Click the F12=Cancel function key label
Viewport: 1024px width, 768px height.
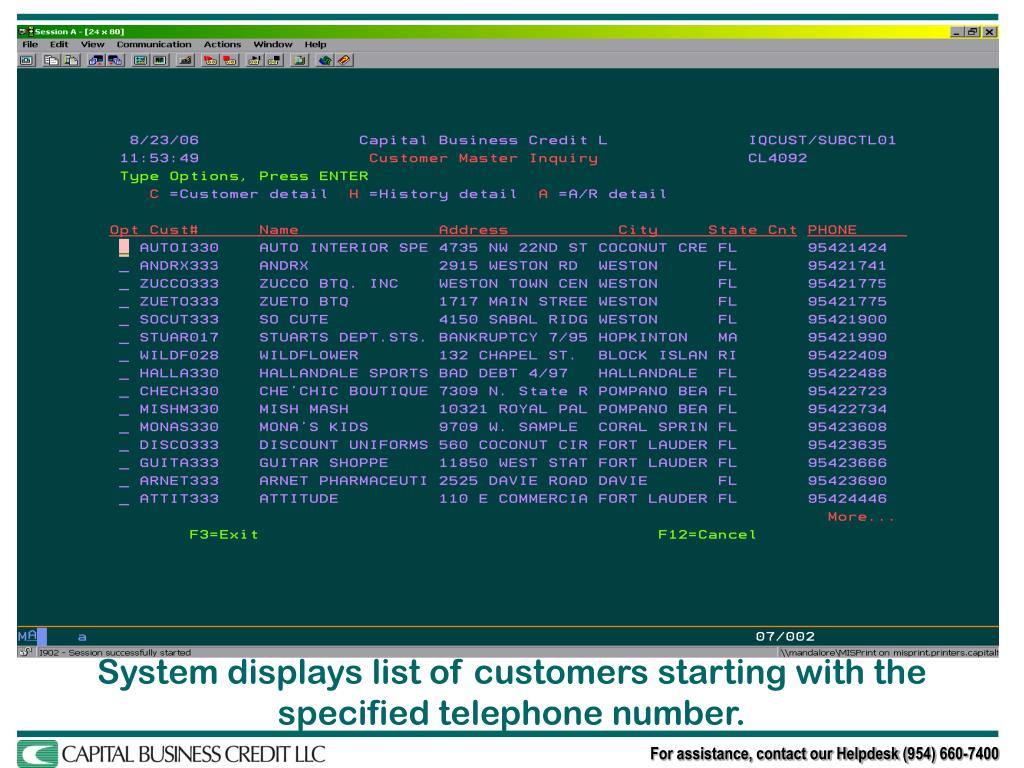(707, 535)
